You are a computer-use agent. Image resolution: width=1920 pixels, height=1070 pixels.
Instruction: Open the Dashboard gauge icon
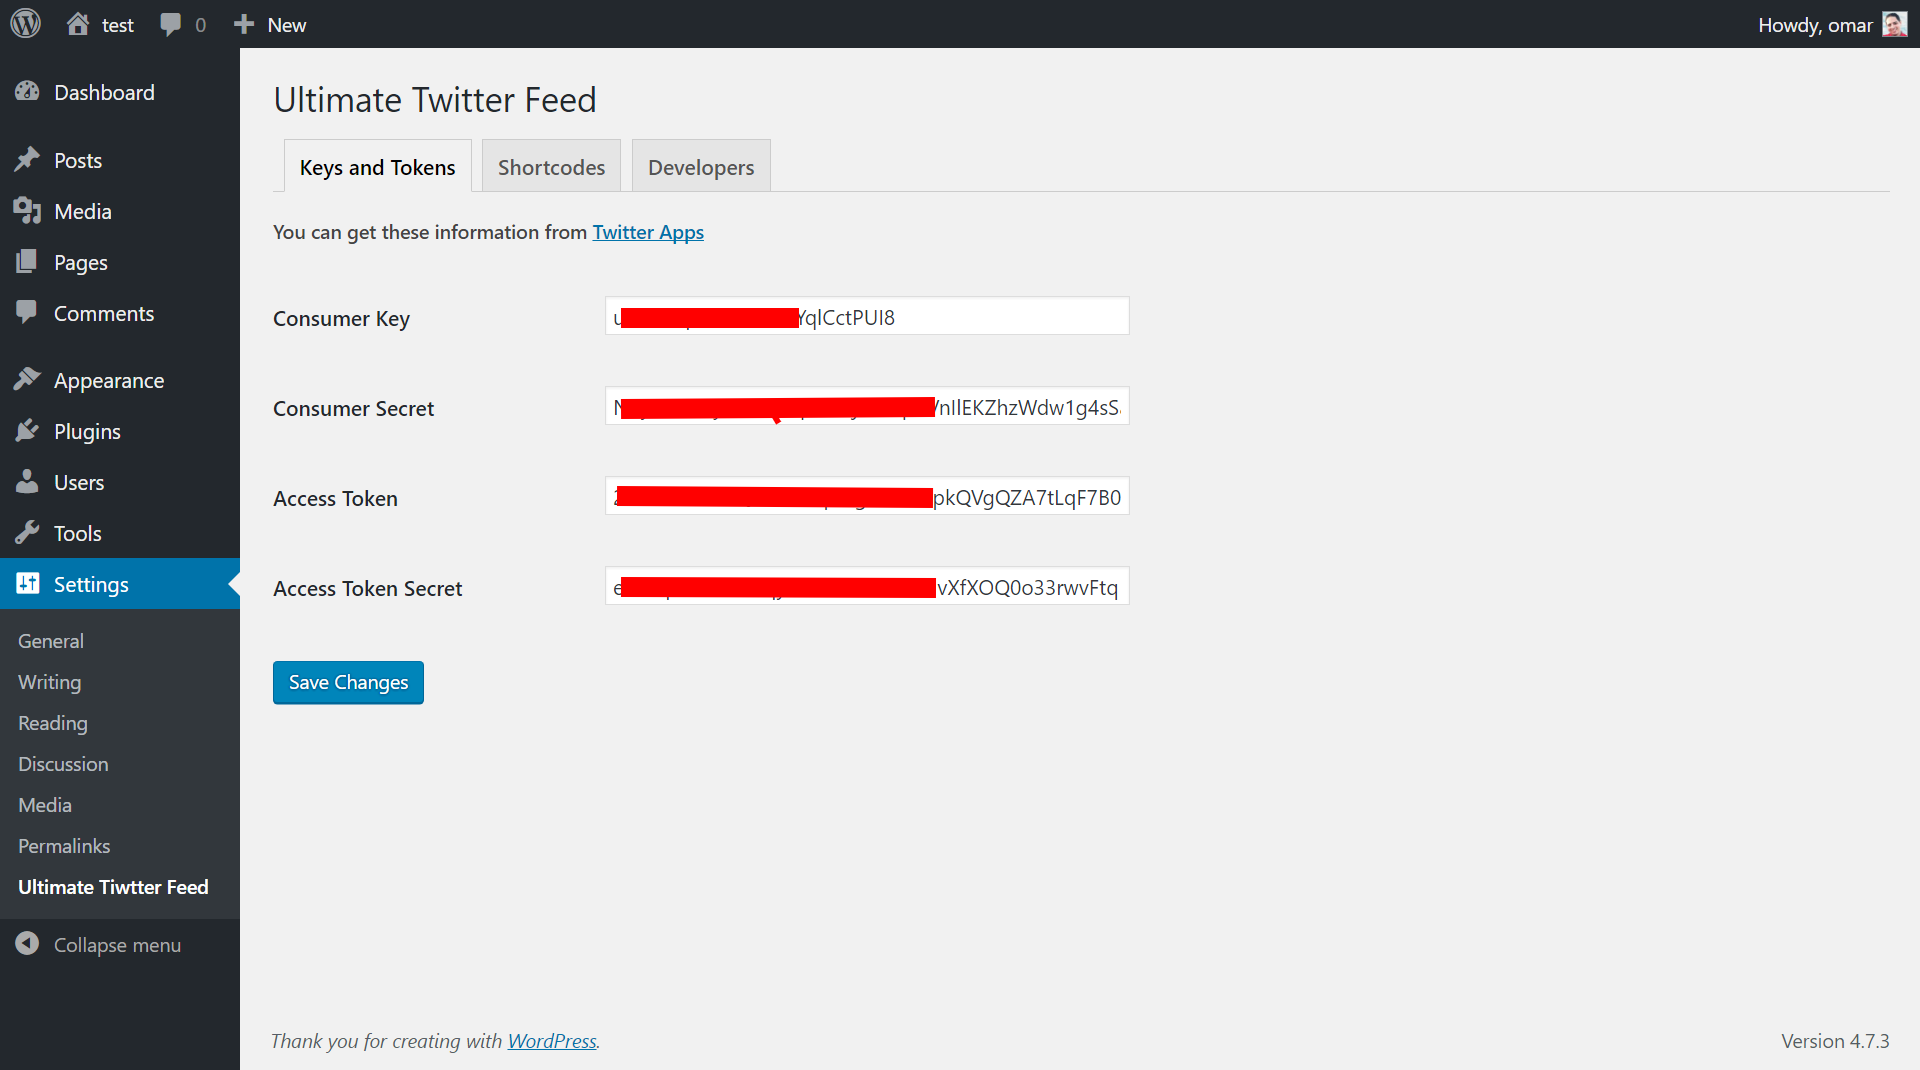[27, 92]
